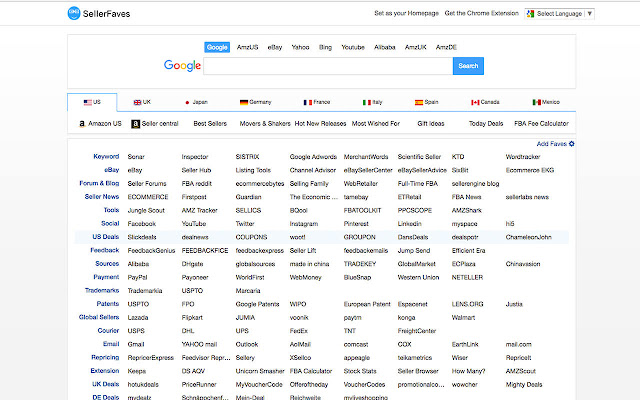The image size is (640, 400).
Task: Click the Seller News category label
Action: [x=102, y=197]
